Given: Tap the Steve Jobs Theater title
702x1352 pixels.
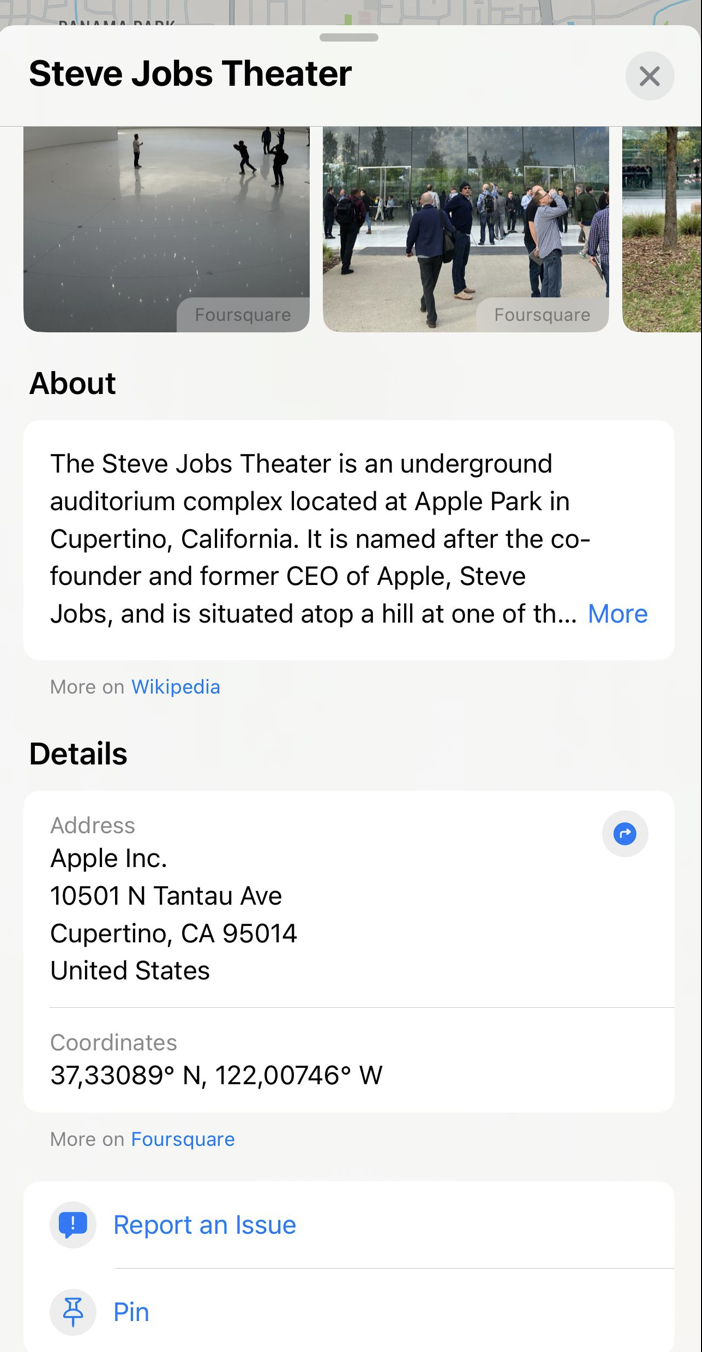Looking at the screenshot, I should [x=190, y=74].
